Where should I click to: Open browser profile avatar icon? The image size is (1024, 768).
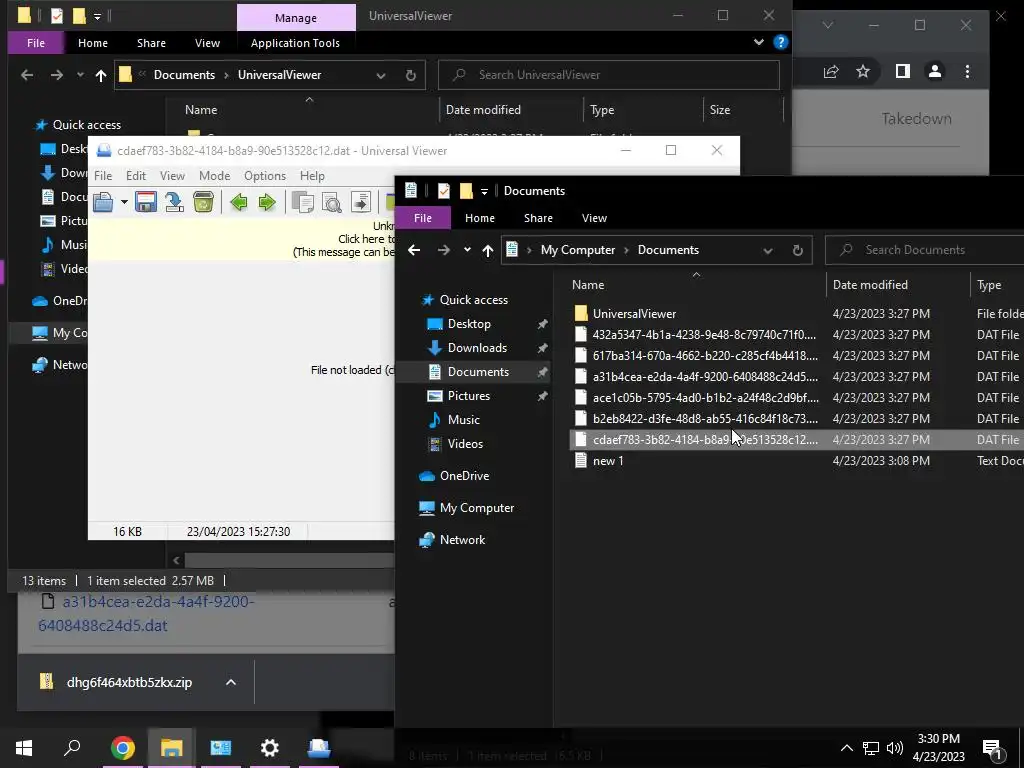coord(935,71)
